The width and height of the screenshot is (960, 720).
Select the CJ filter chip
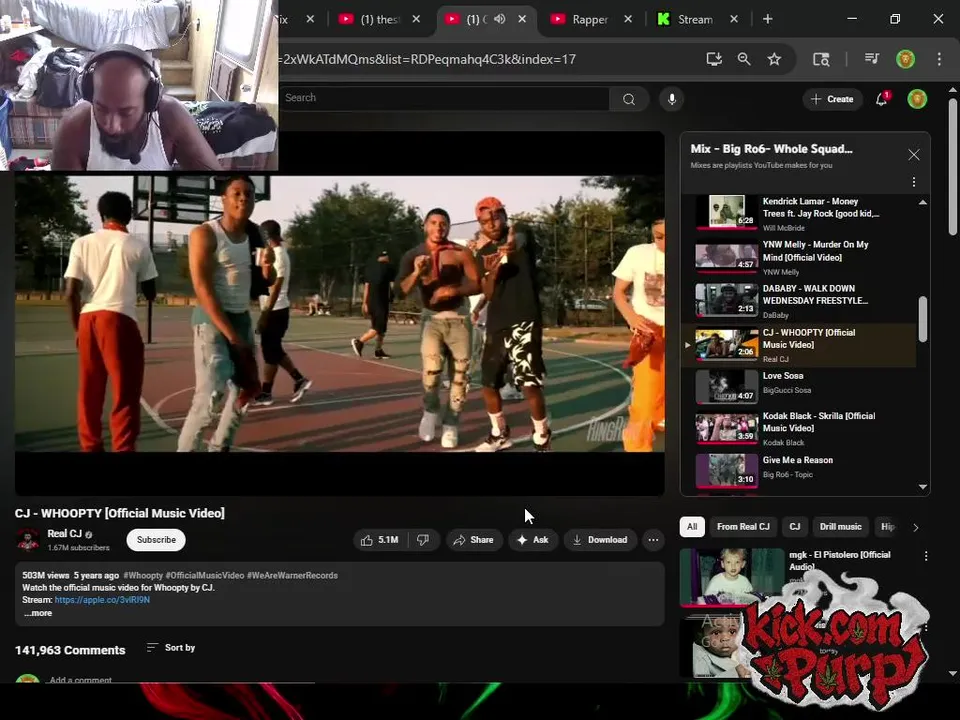(795, 527)
